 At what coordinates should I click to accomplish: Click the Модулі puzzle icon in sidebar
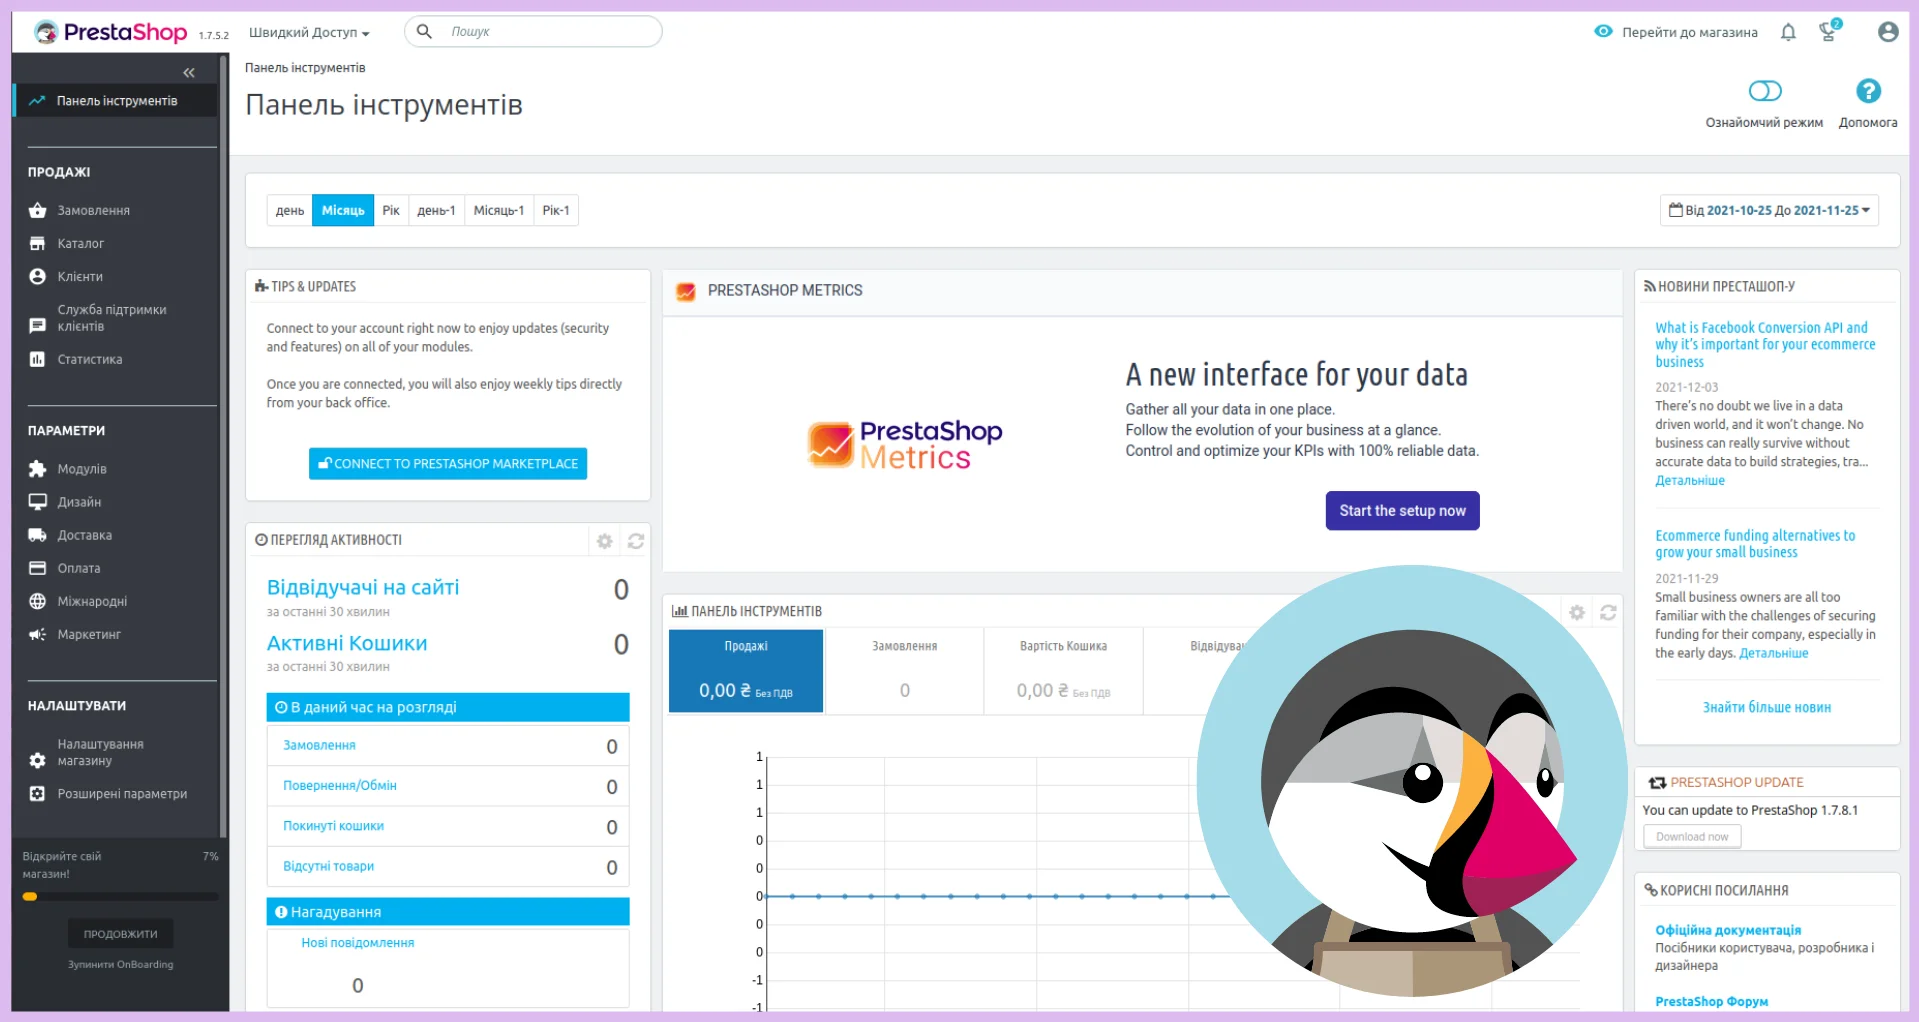38,469
